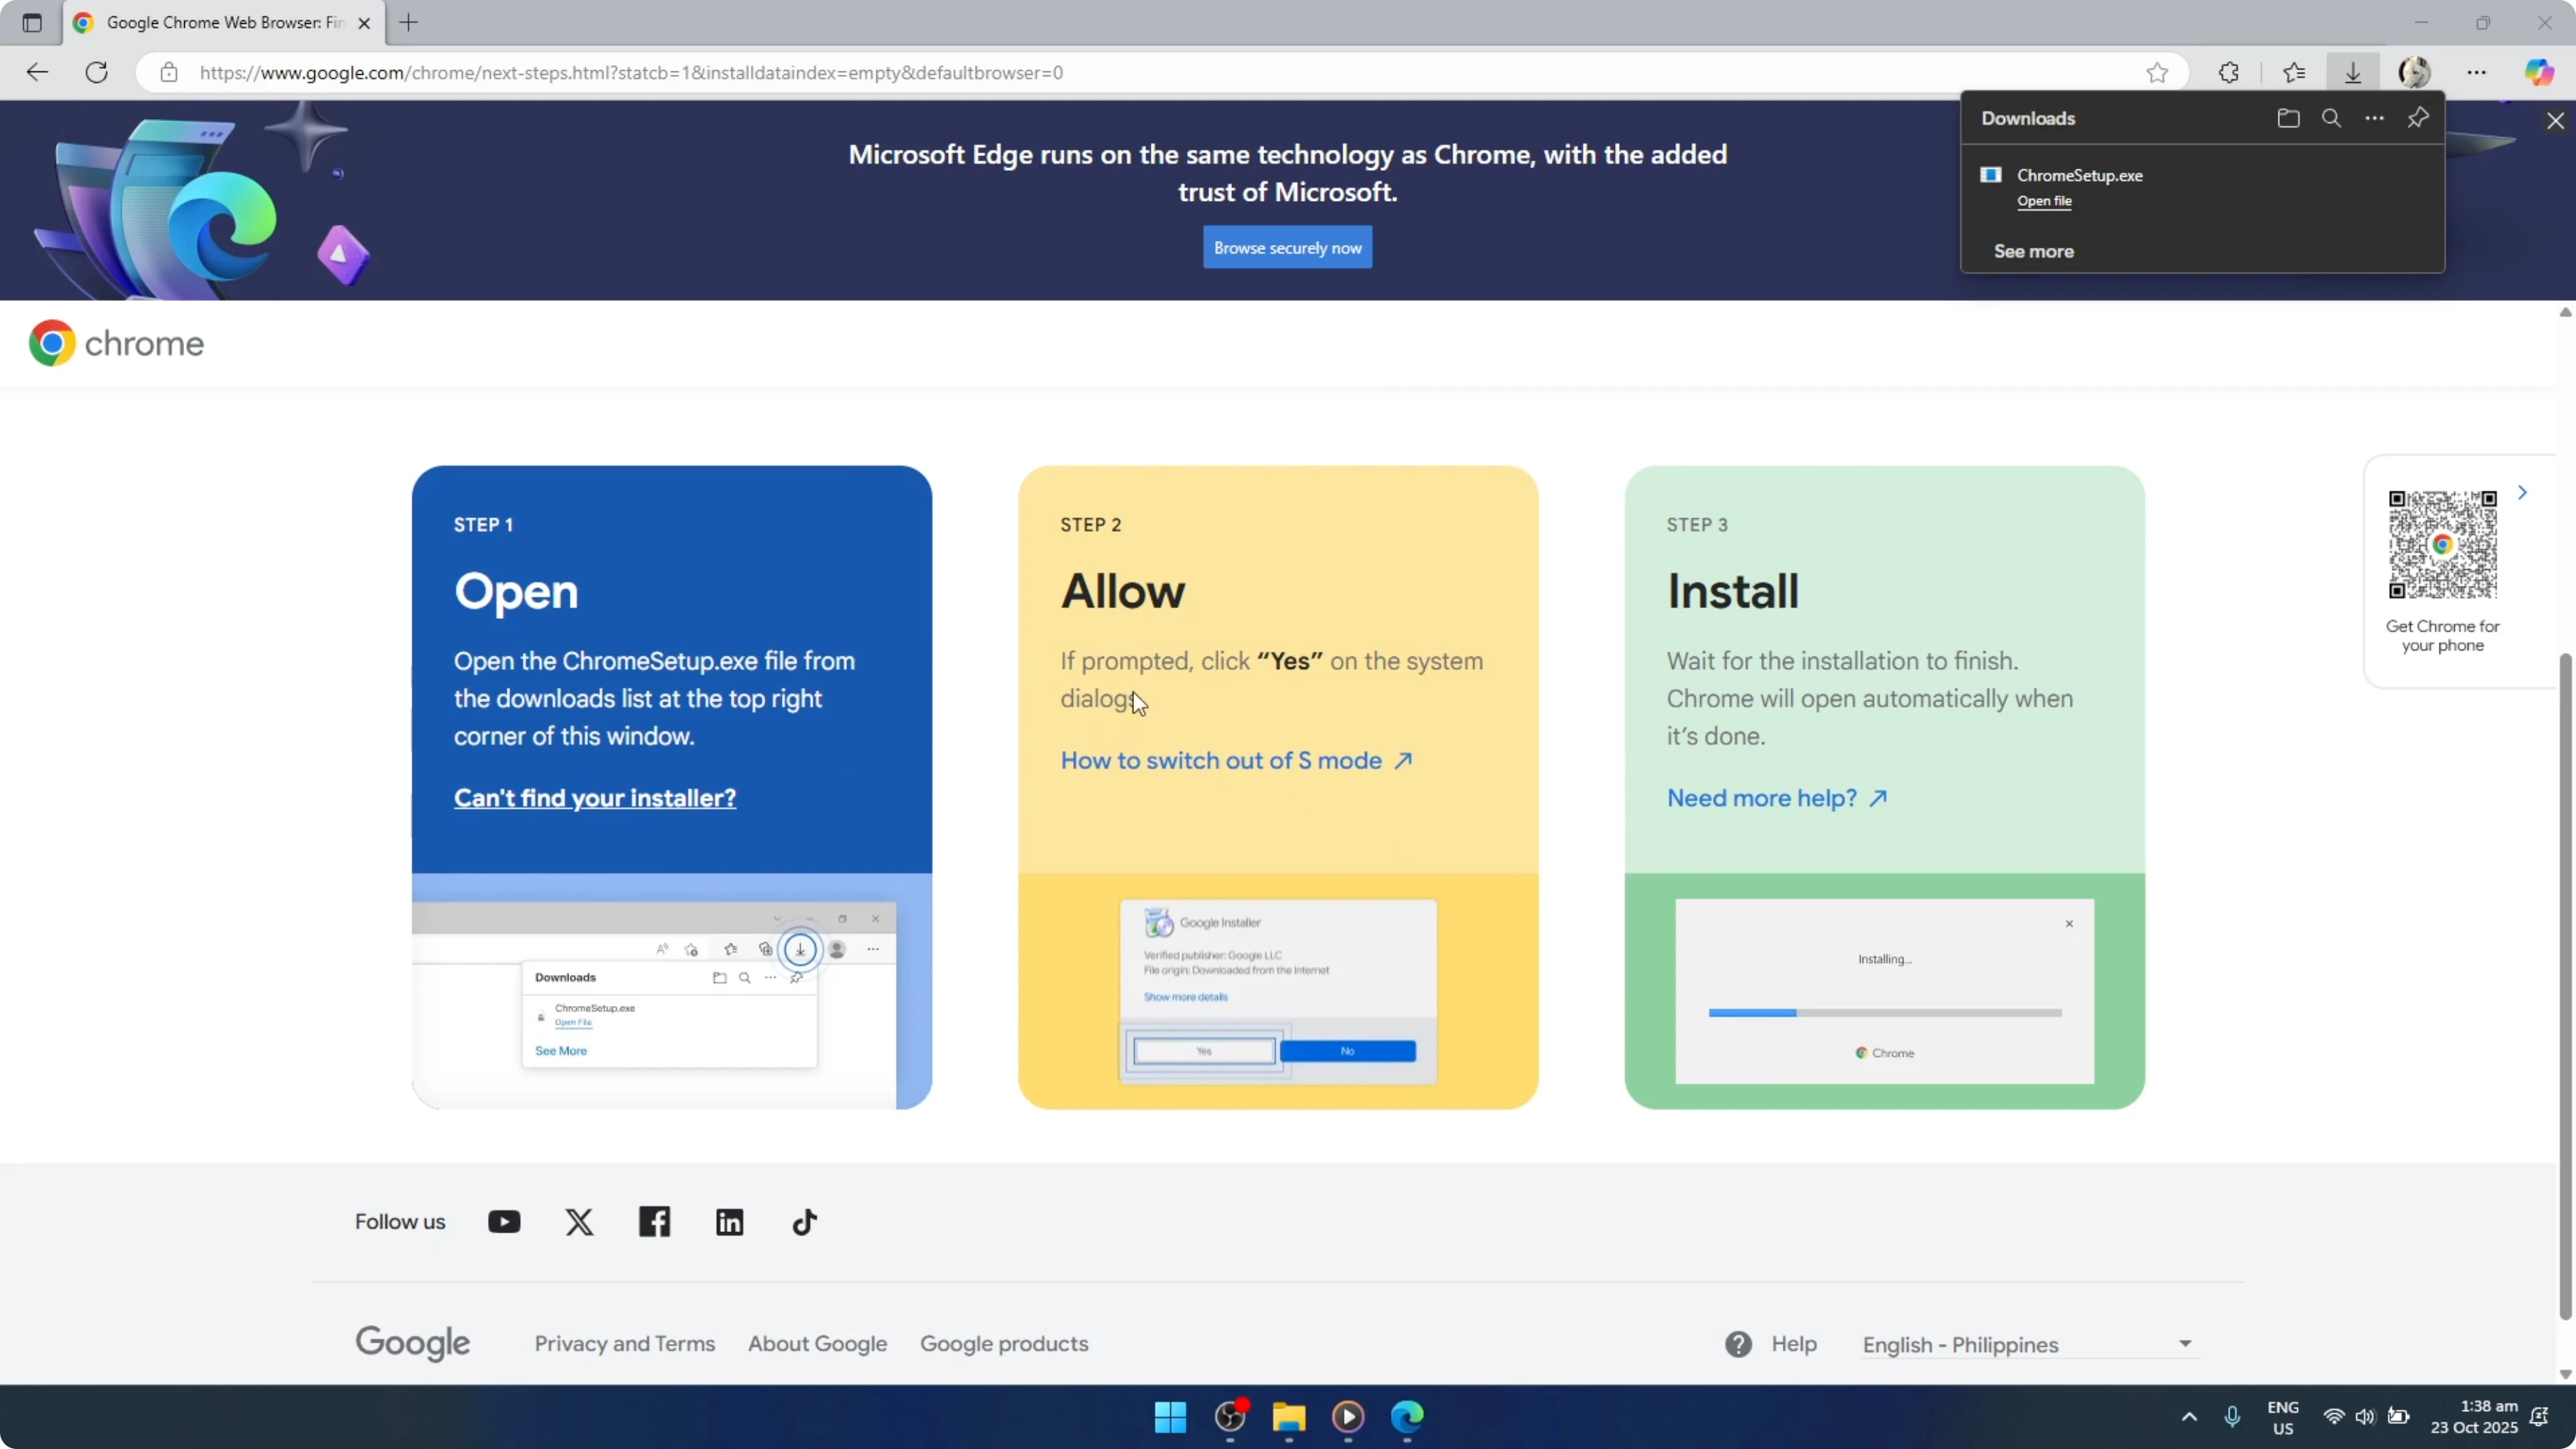Close the Google Chrome Web Browser tab
Image resolution: width=2576 pixels, height=1449 pixels.
364,23
